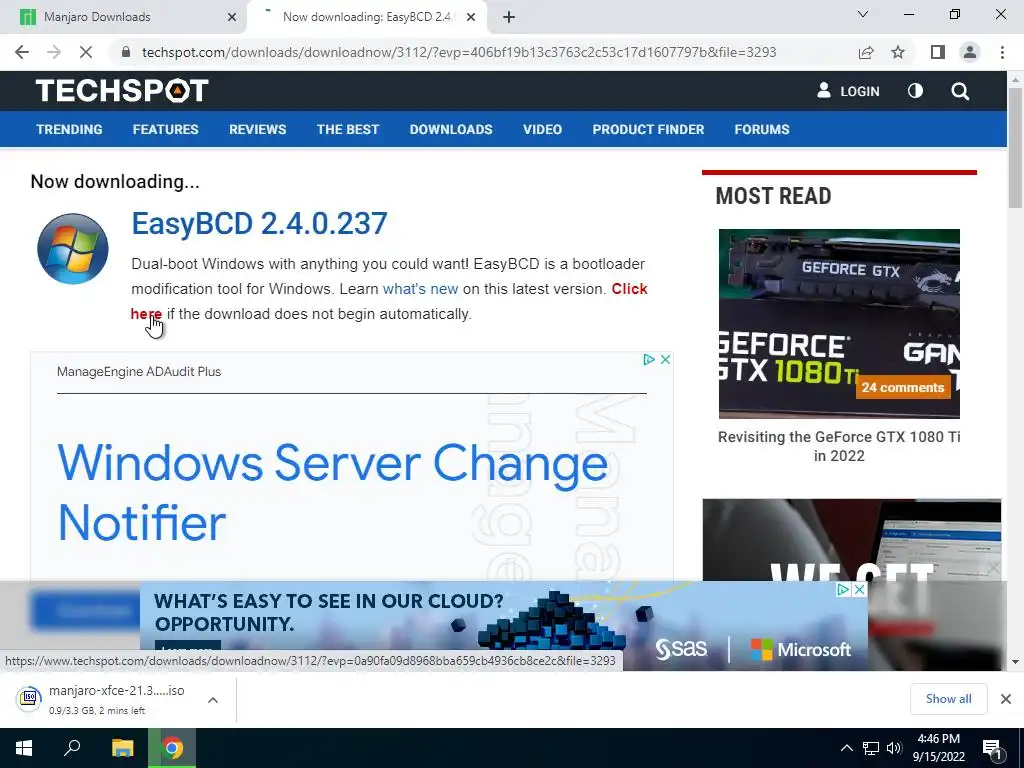Open the 24 comments badge
This screenshot has width=1024, height=768.
point(903,387)
